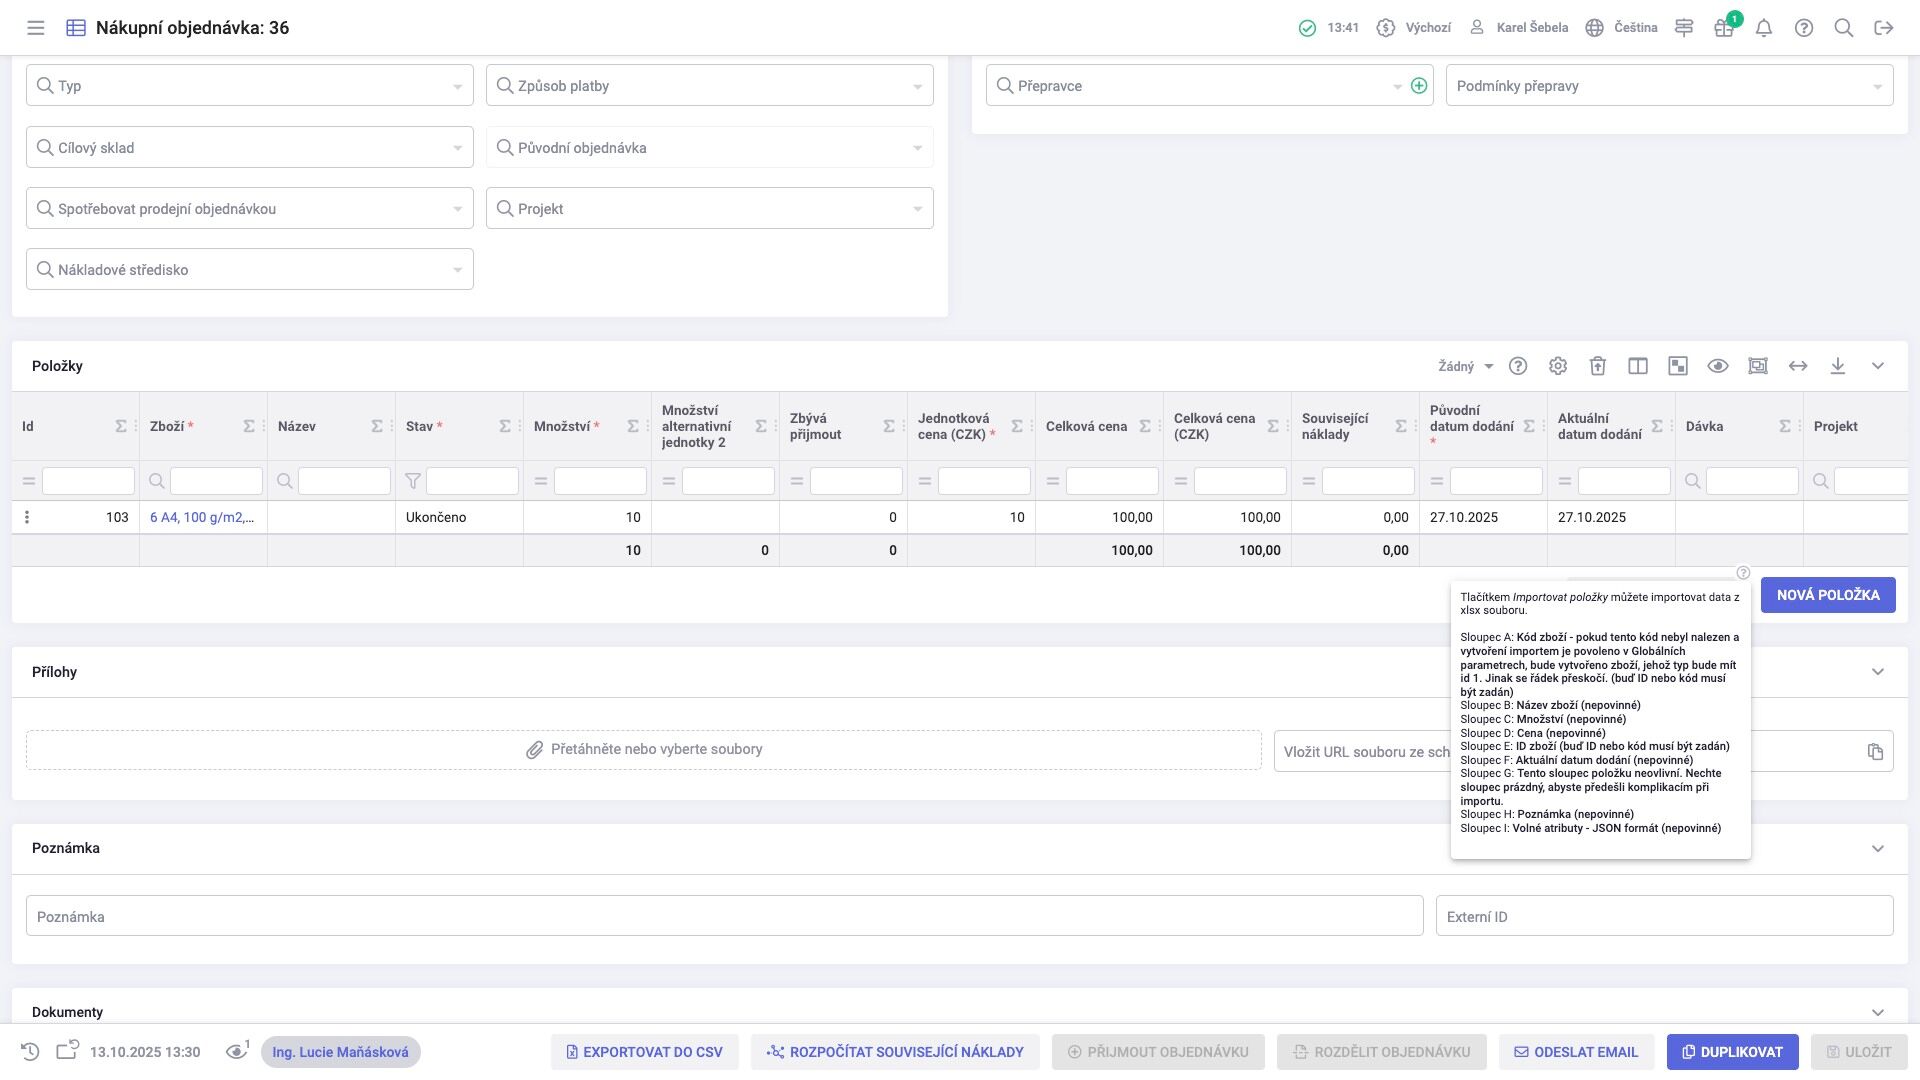Open the hamburger main menu
The image size is (1920, 1080).
[x=36, y=28]
